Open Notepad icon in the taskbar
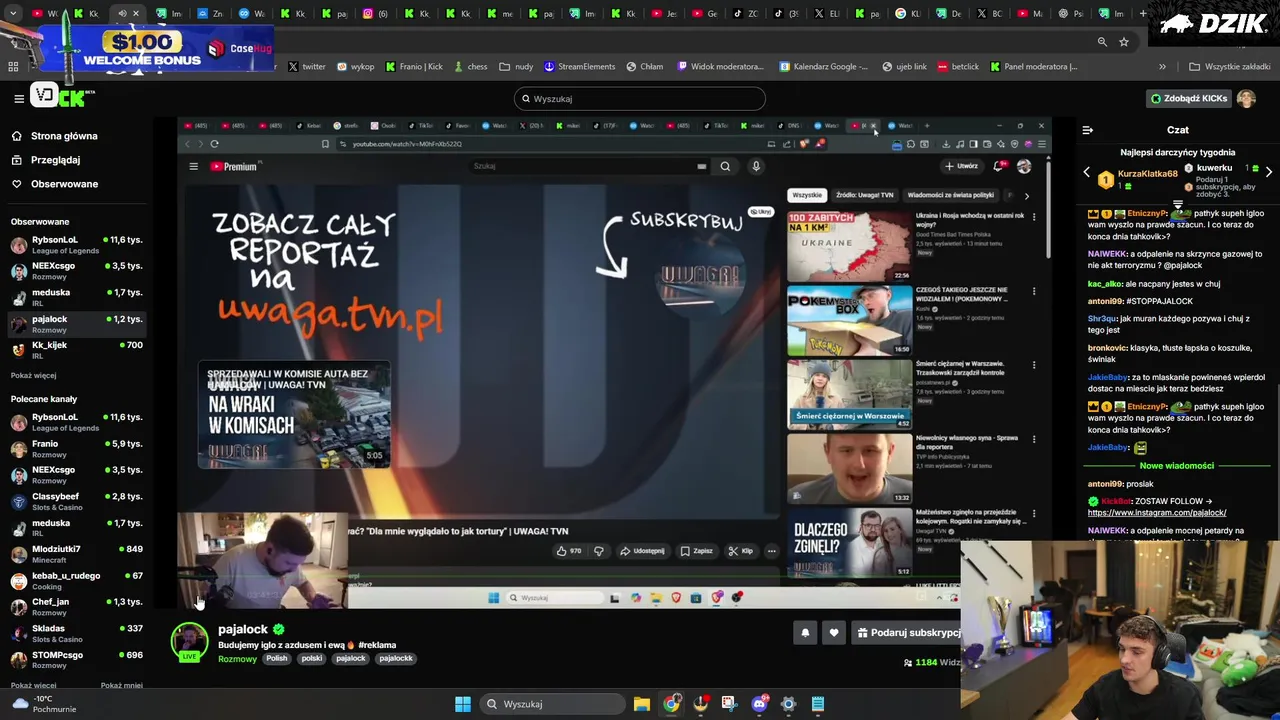 pos(818,704)
